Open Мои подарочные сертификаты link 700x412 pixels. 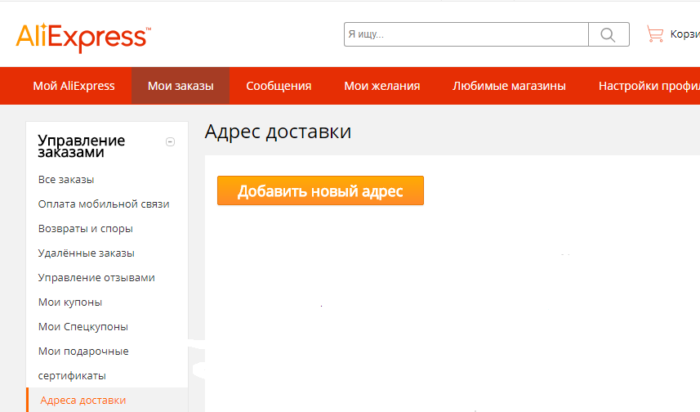click(83, 363)
